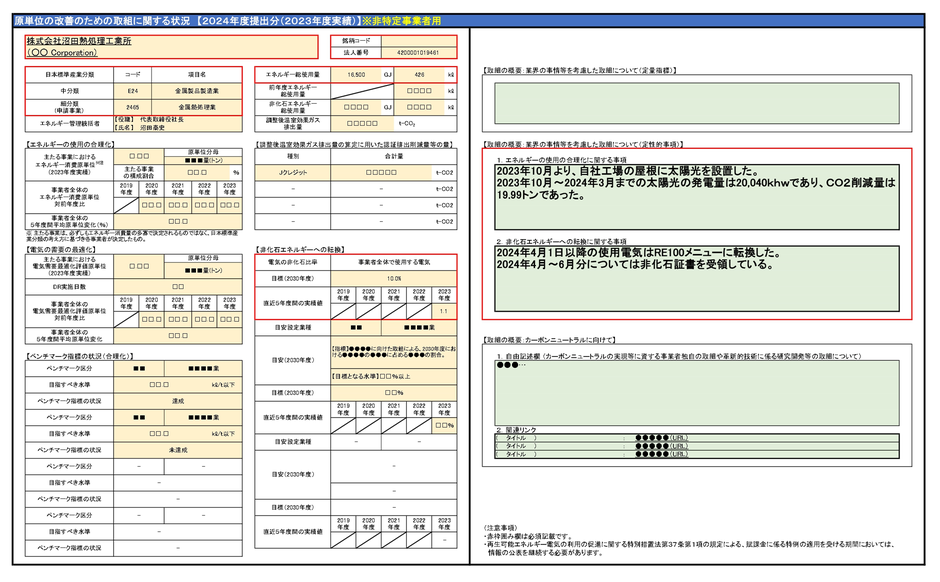
Task: Click the 【目標となる水準】 □□%以上 field
Action: tap(394, 376)
